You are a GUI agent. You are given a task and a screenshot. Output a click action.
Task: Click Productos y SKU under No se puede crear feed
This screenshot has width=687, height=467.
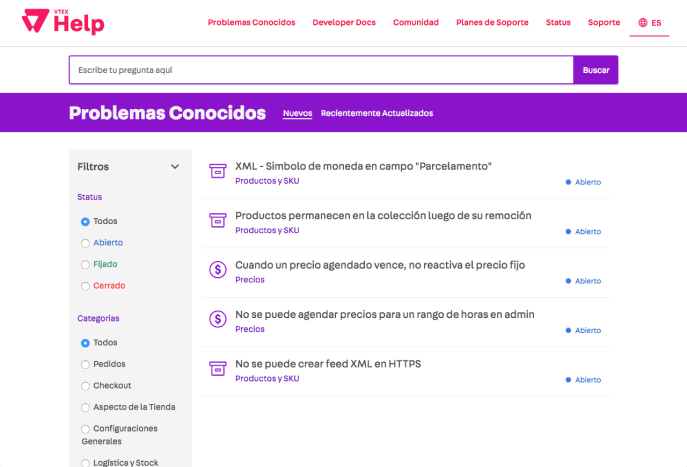point(267,379)
